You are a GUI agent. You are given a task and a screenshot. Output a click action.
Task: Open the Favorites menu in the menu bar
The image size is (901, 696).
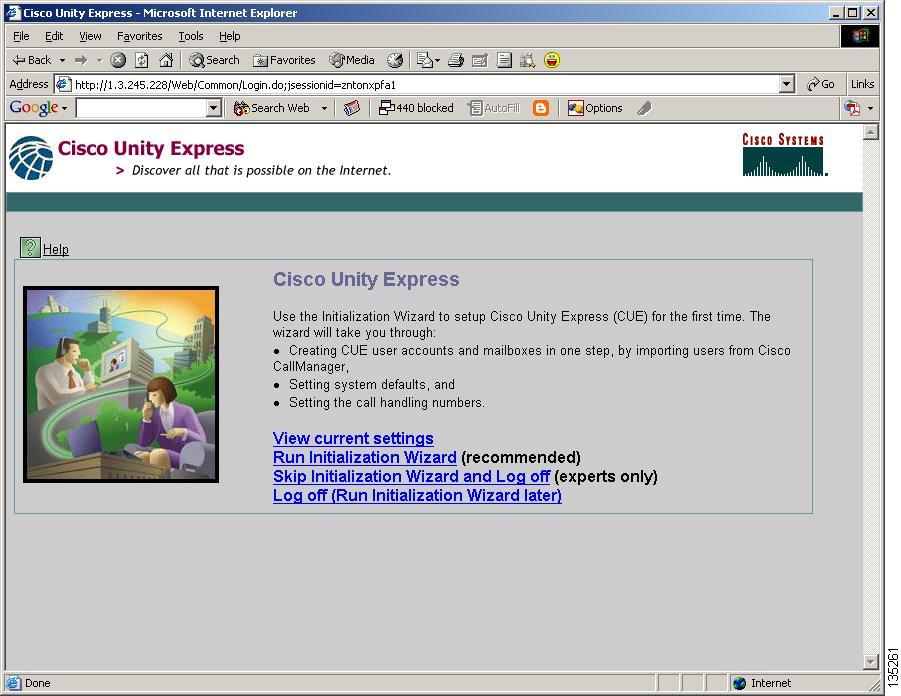140,36
